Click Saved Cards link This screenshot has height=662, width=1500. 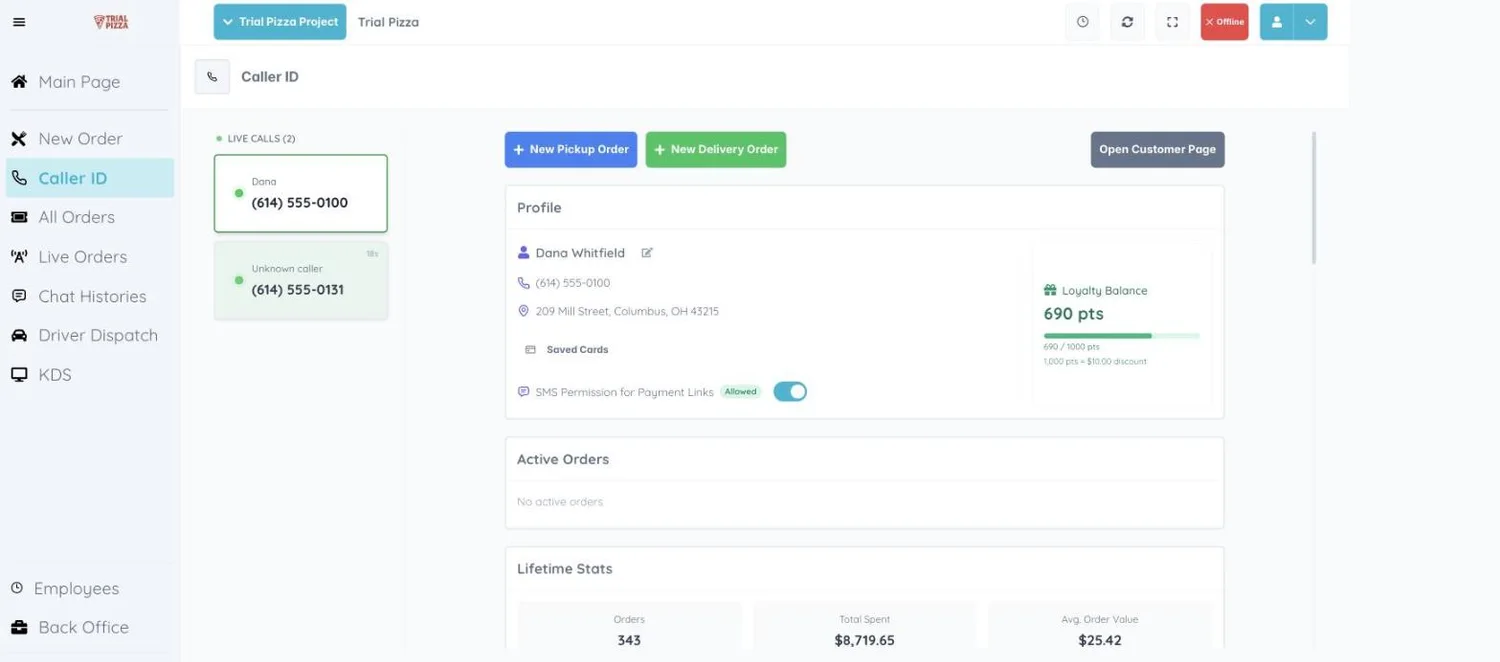577,350
